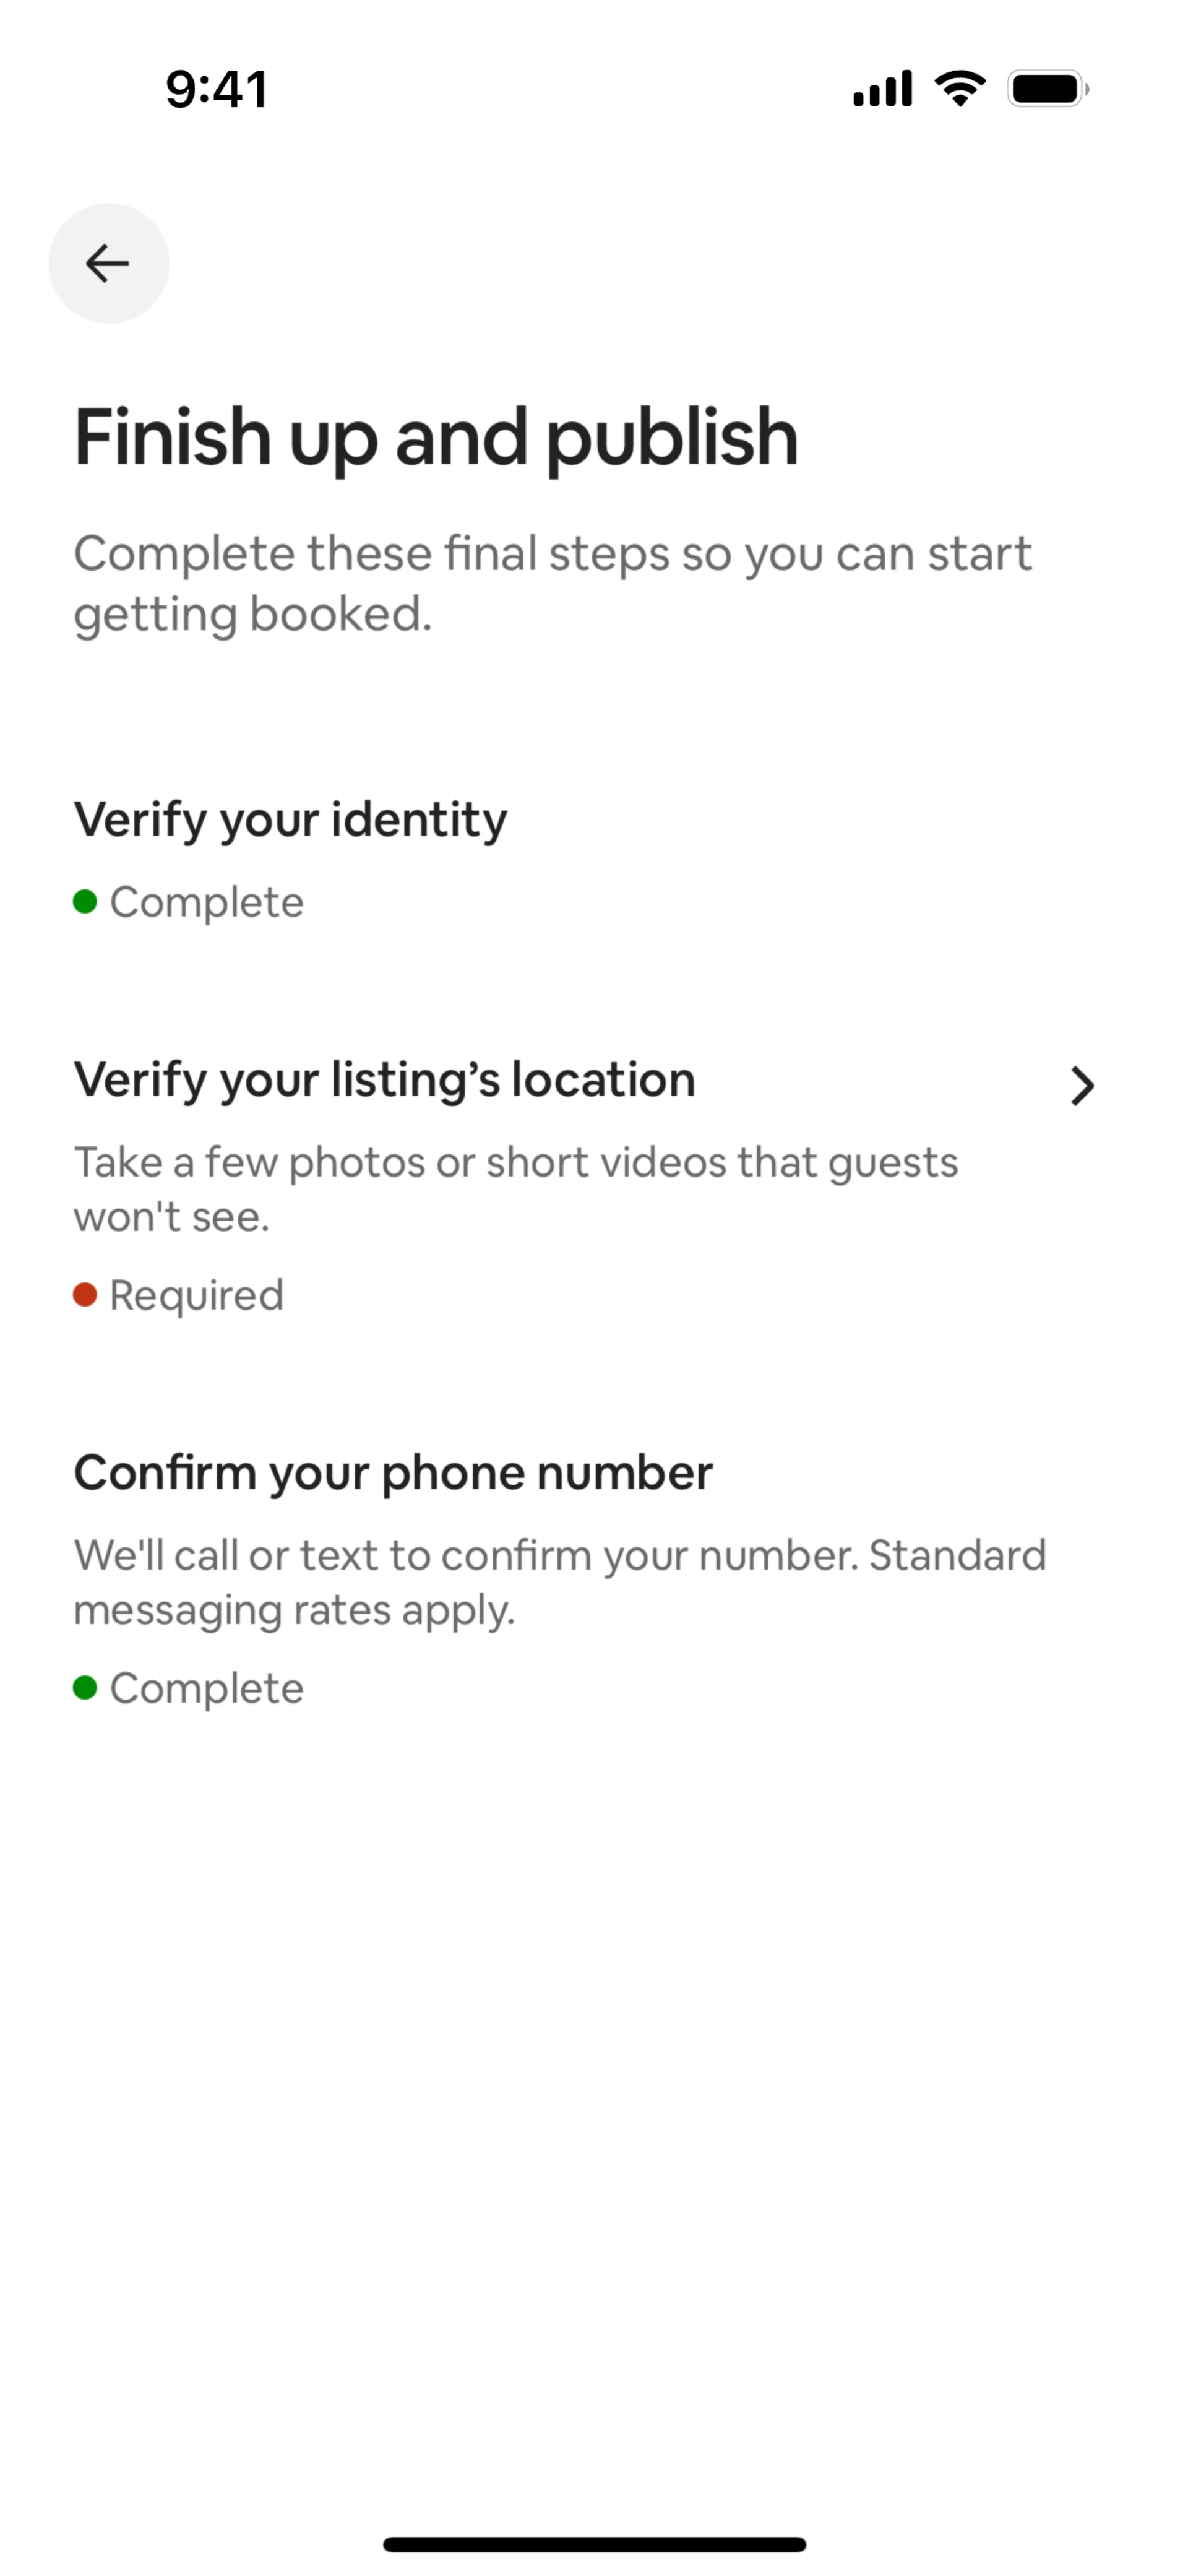
Task: Tap the Required label under listing location
Action: pos(197,1295)
